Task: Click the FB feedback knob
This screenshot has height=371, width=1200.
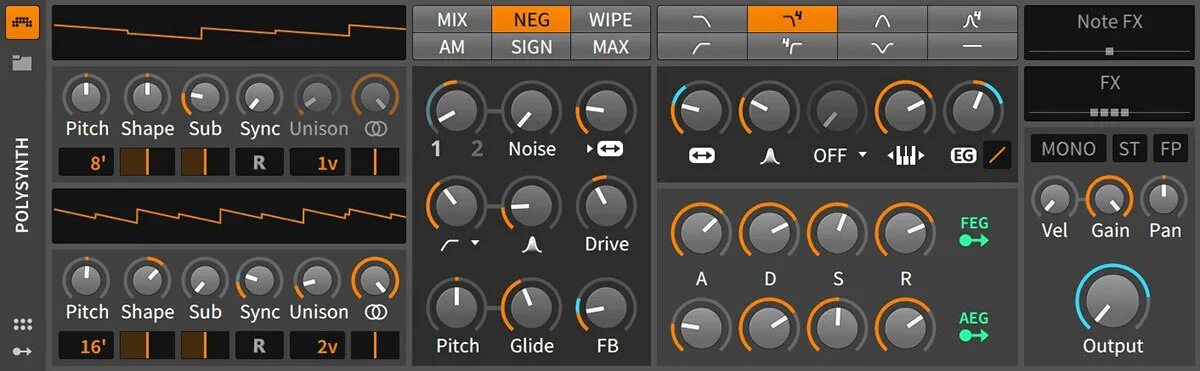Action: click(606, 308)
